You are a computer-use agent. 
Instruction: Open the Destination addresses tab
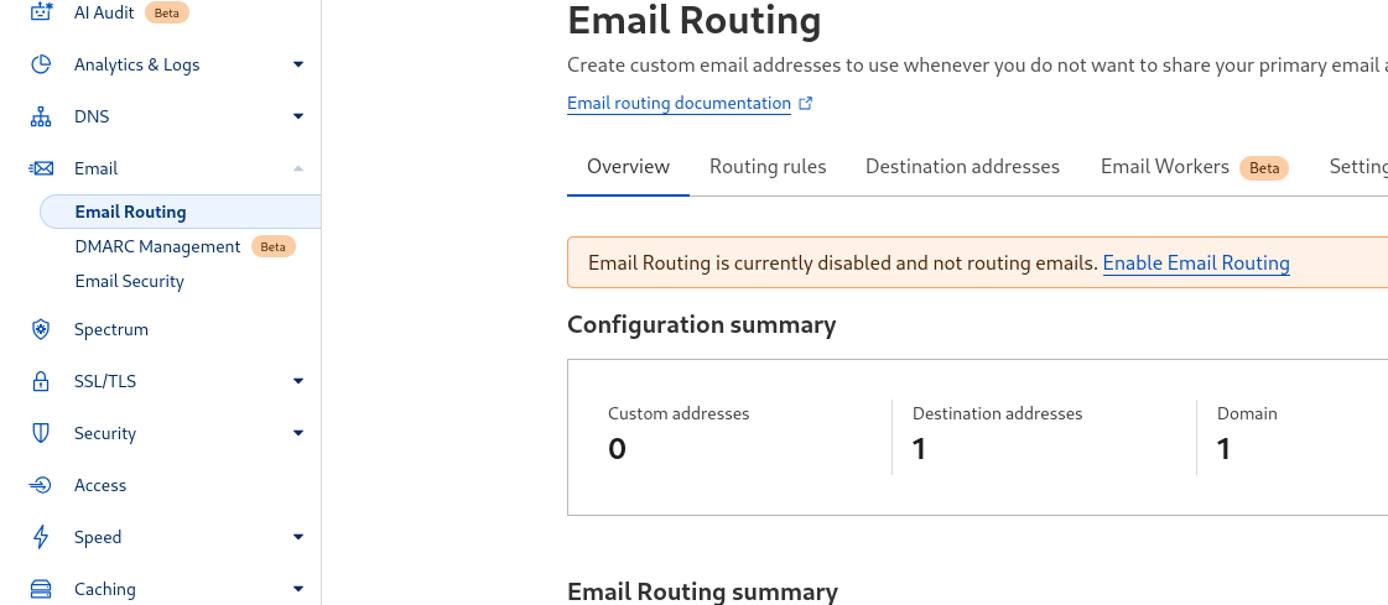click(x=962, y=166)
